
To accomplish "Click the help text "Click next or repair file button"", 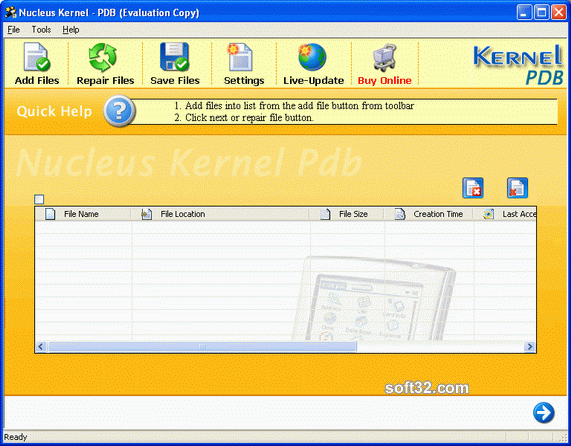I will [x=249, y=118].
